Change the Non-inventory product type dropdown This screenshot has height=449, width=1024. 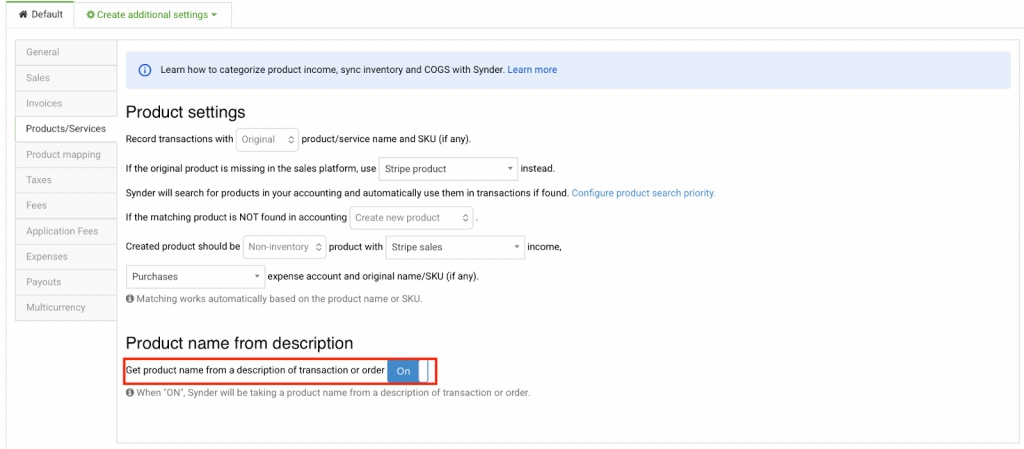284,246
